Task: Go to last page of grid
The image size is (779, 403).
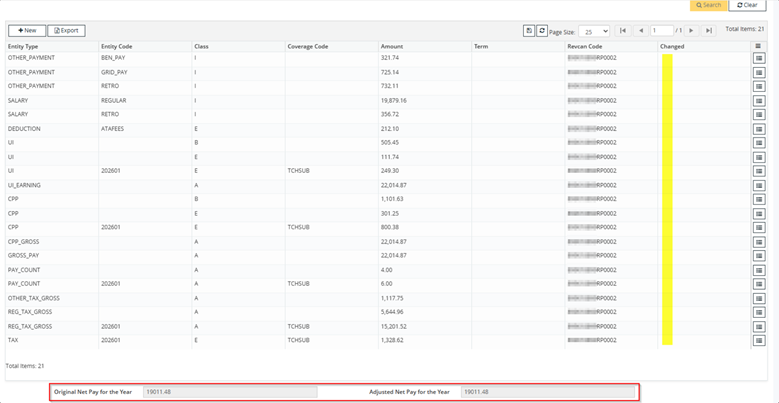Action: (x=709, y=31)
